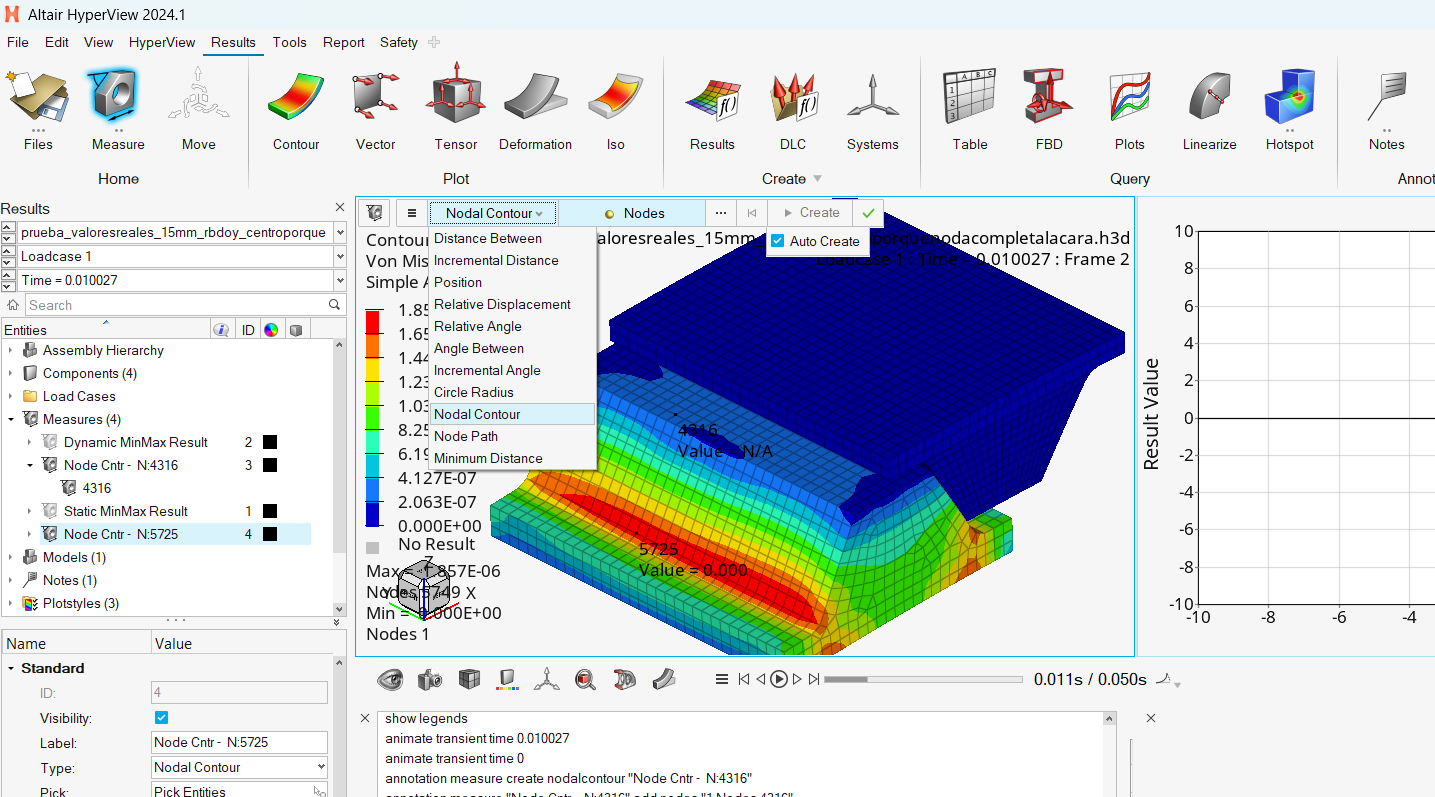Viewport: 1435px width, 797px height.
Task: Click the shaded color mode icon
Action: [507, 679]
